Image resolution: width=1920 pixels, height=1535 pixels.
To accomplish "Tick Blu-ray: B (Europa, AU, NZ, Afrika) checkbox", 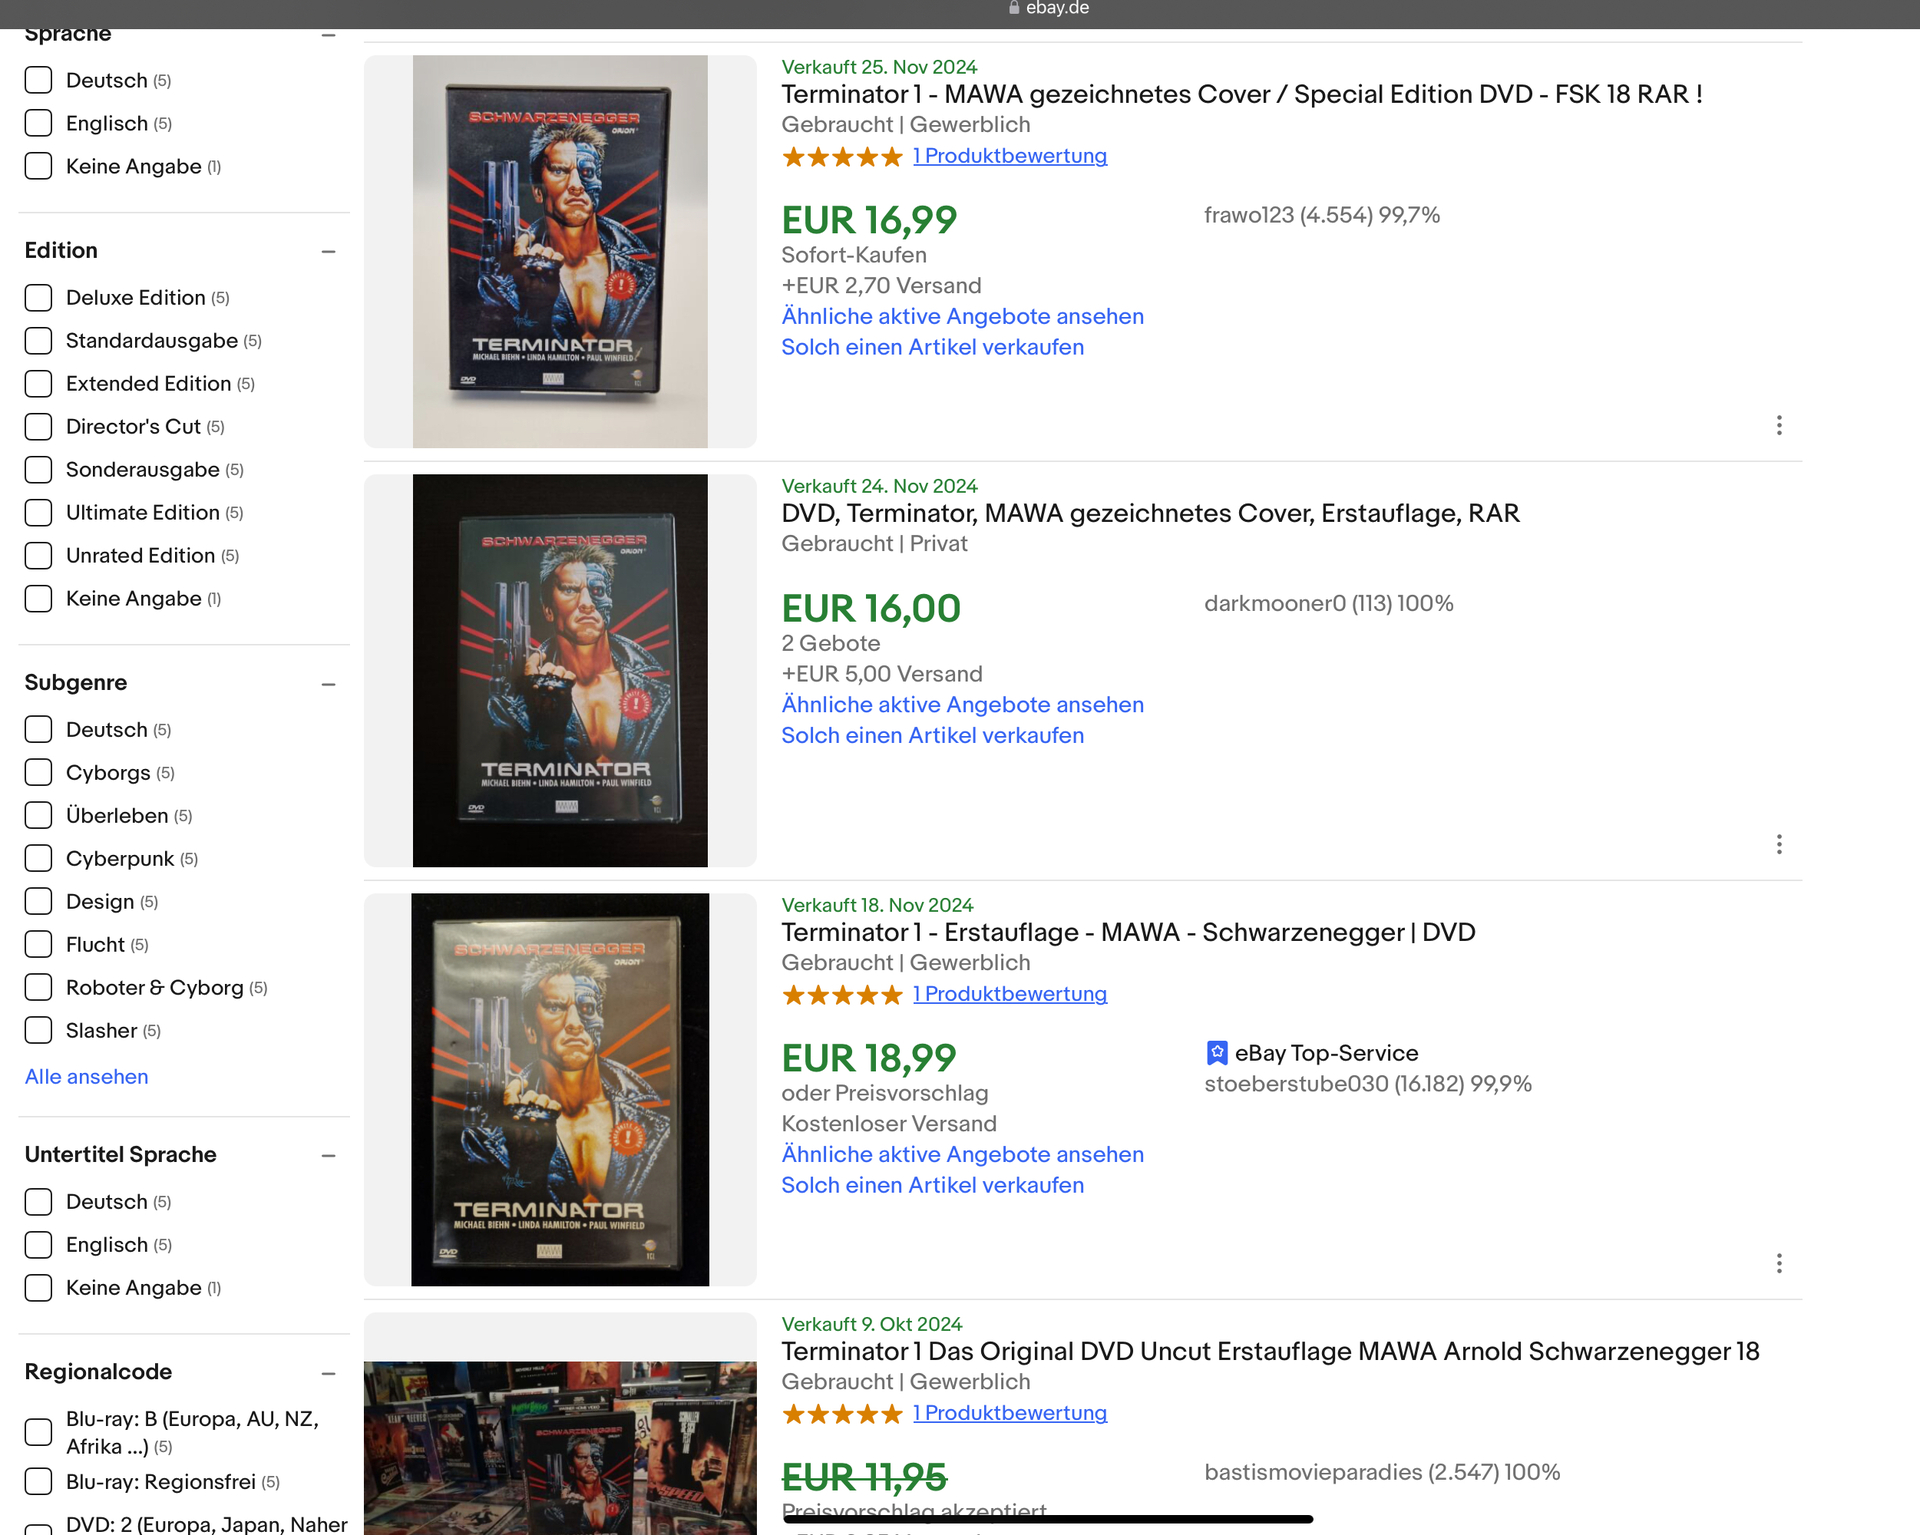I will coord(38,1433).
